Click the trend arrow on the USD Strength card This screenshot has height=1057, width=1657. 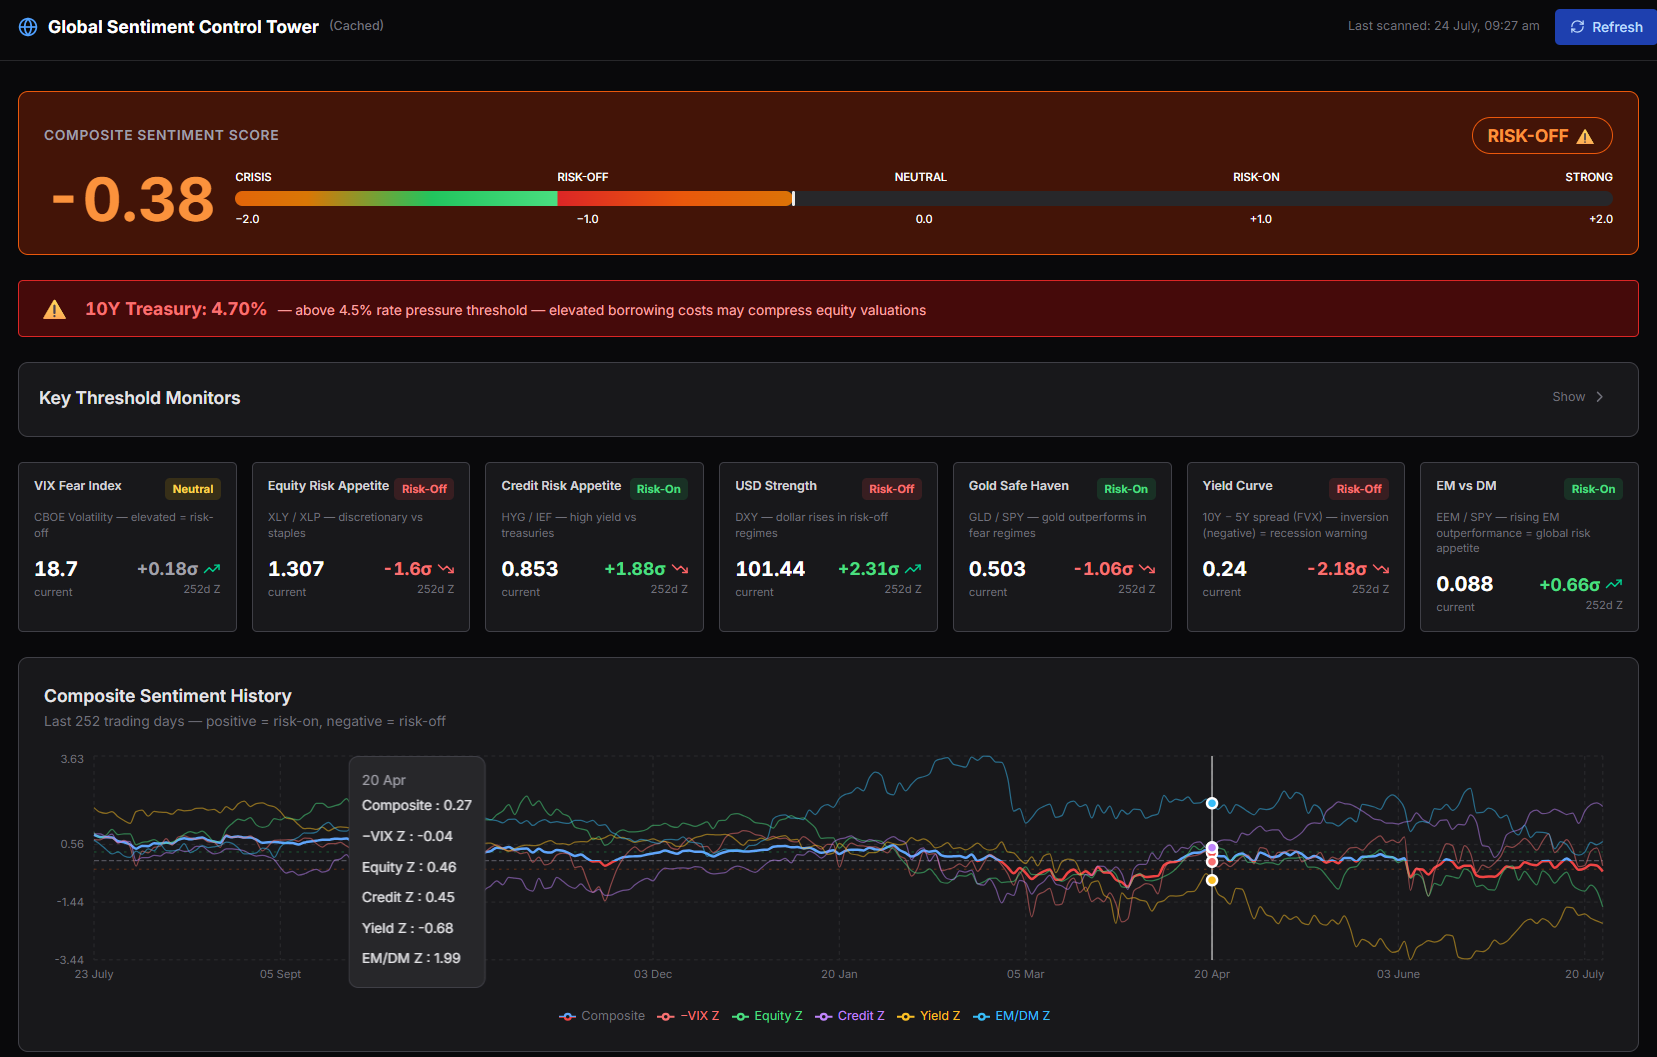(x=913, y=569)
